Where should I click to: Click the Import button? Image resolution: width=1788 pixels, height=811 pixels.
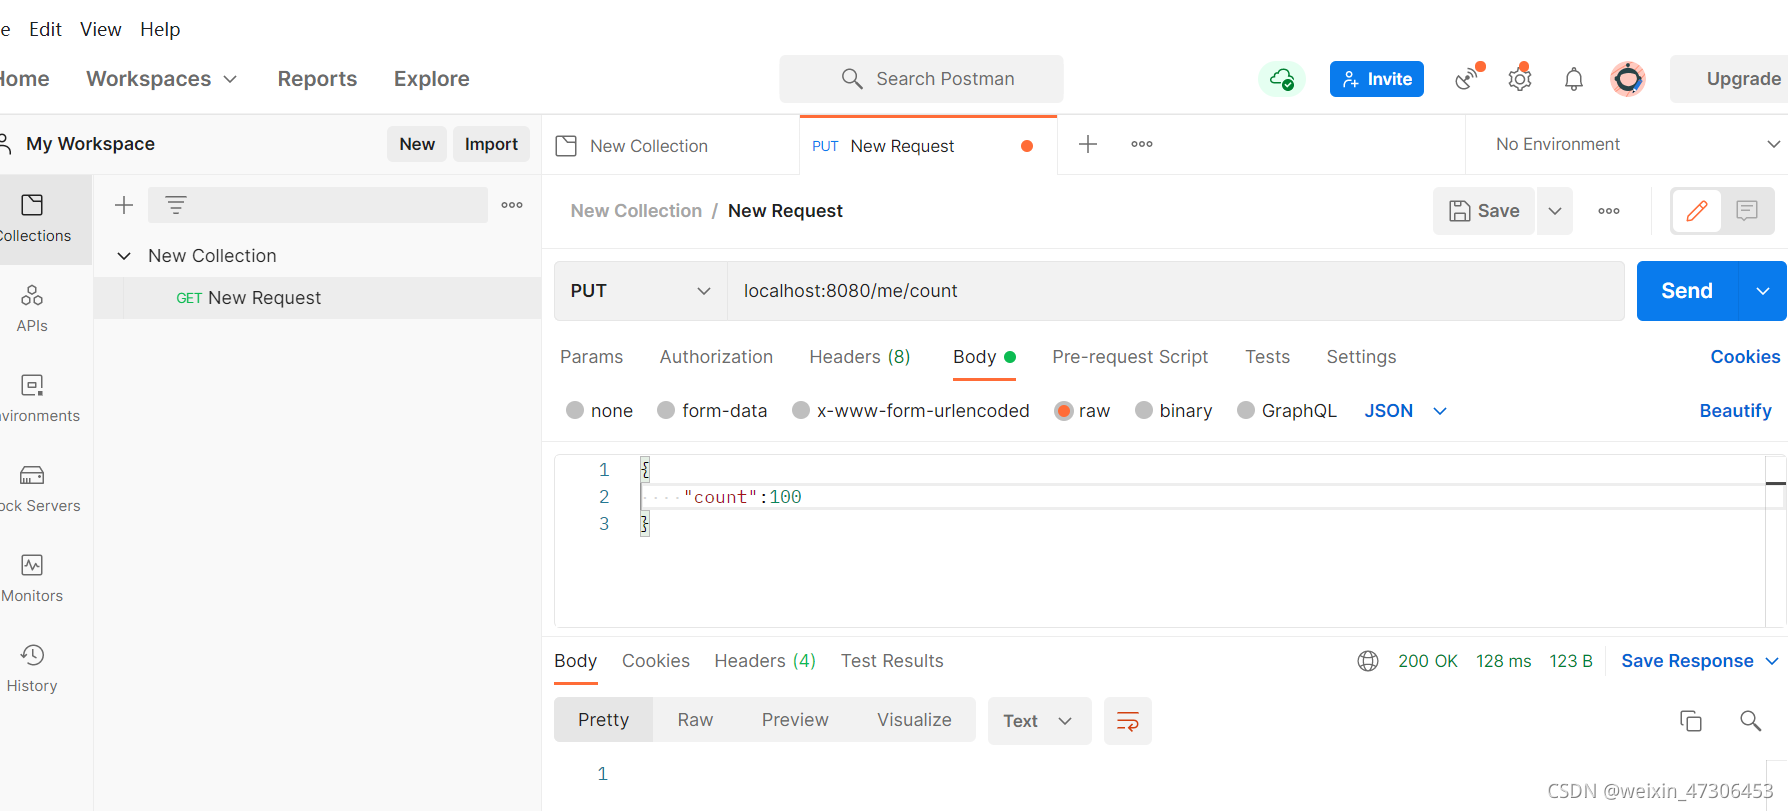491,144
